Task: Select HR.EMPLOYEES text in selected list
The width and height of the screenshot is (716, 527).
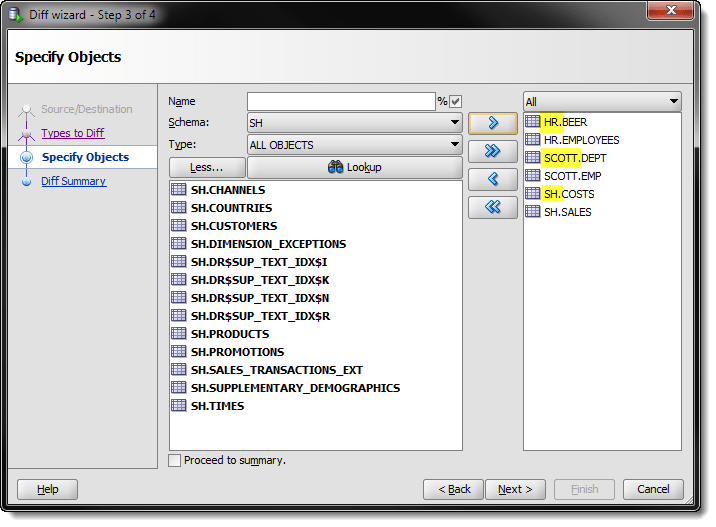Action: [581, 140]
